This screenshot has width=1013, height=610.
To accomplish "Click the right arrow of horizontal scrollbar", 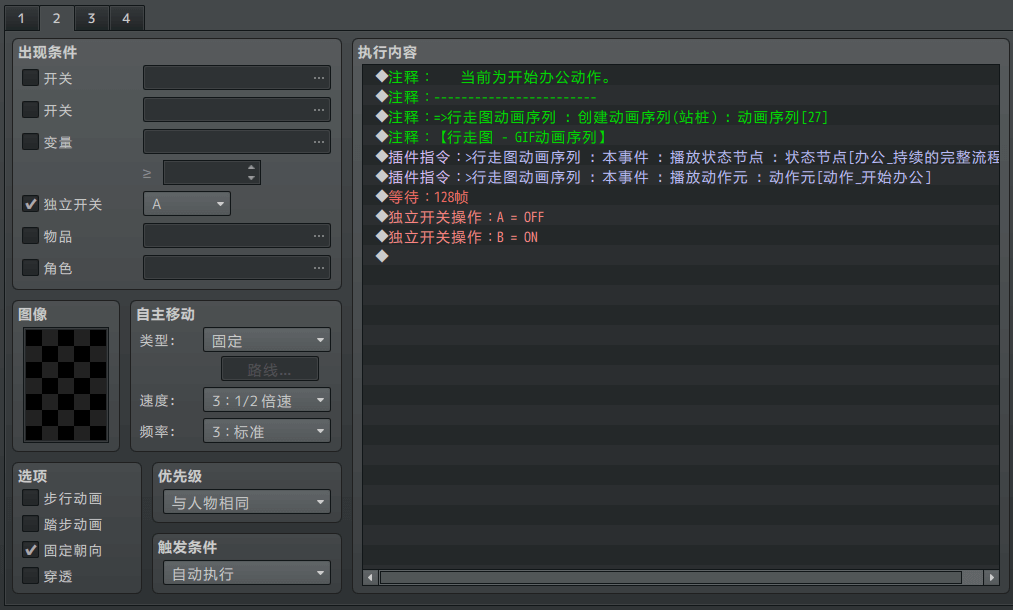I will click(x=991, y=577).
